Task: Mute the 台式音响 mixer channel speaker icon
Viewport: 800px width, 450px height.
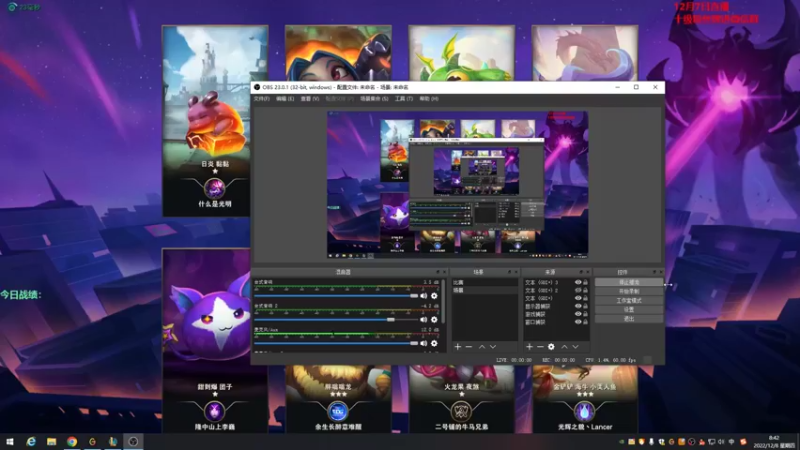Action: coord(423,295)
